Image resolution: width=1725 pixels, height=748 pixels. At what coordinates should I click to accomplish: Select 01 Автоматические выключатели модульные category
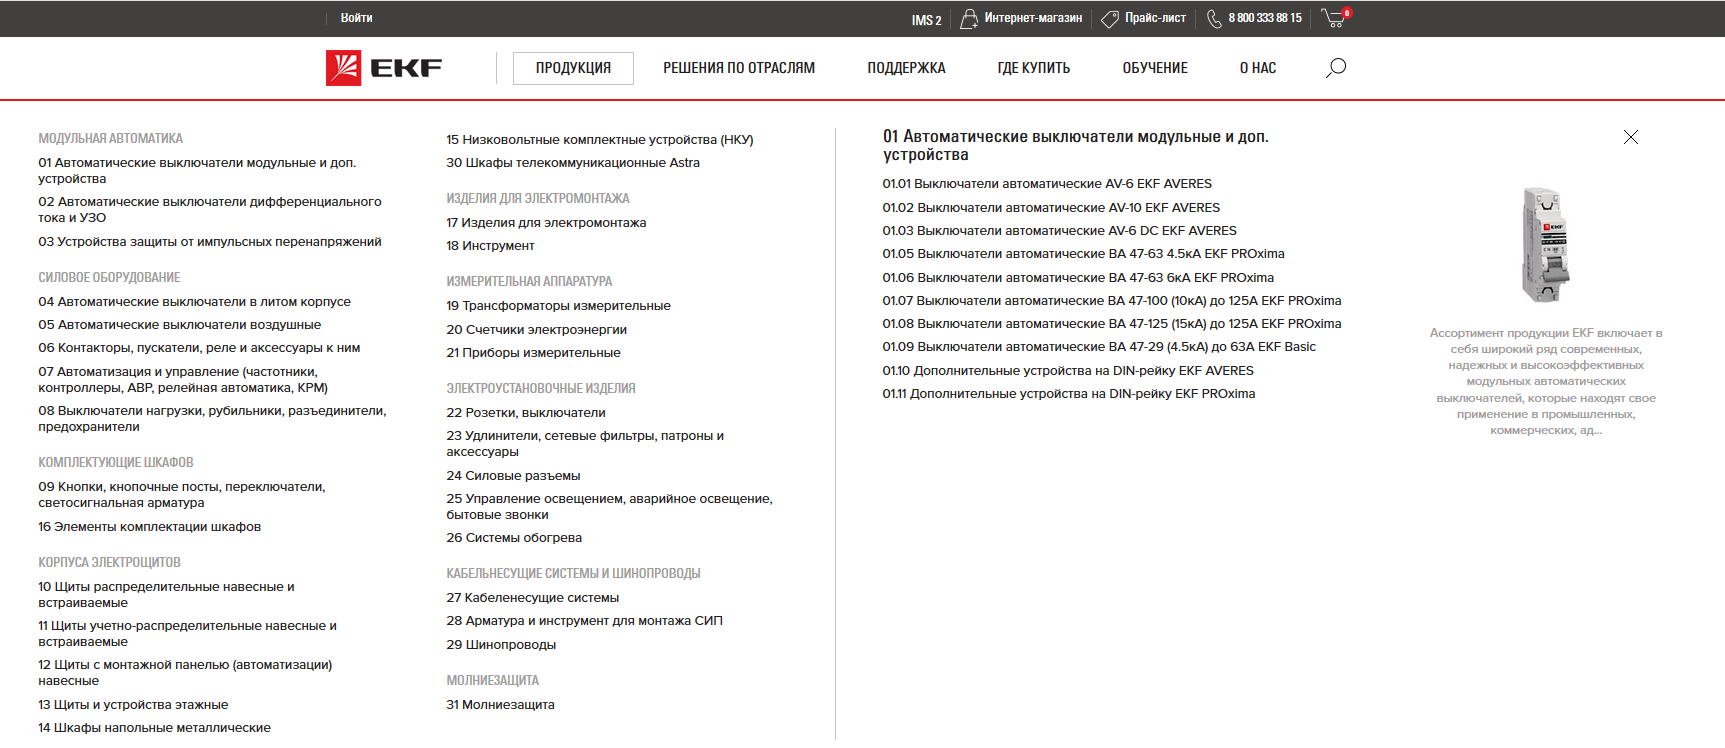click(x=197, y=171)
